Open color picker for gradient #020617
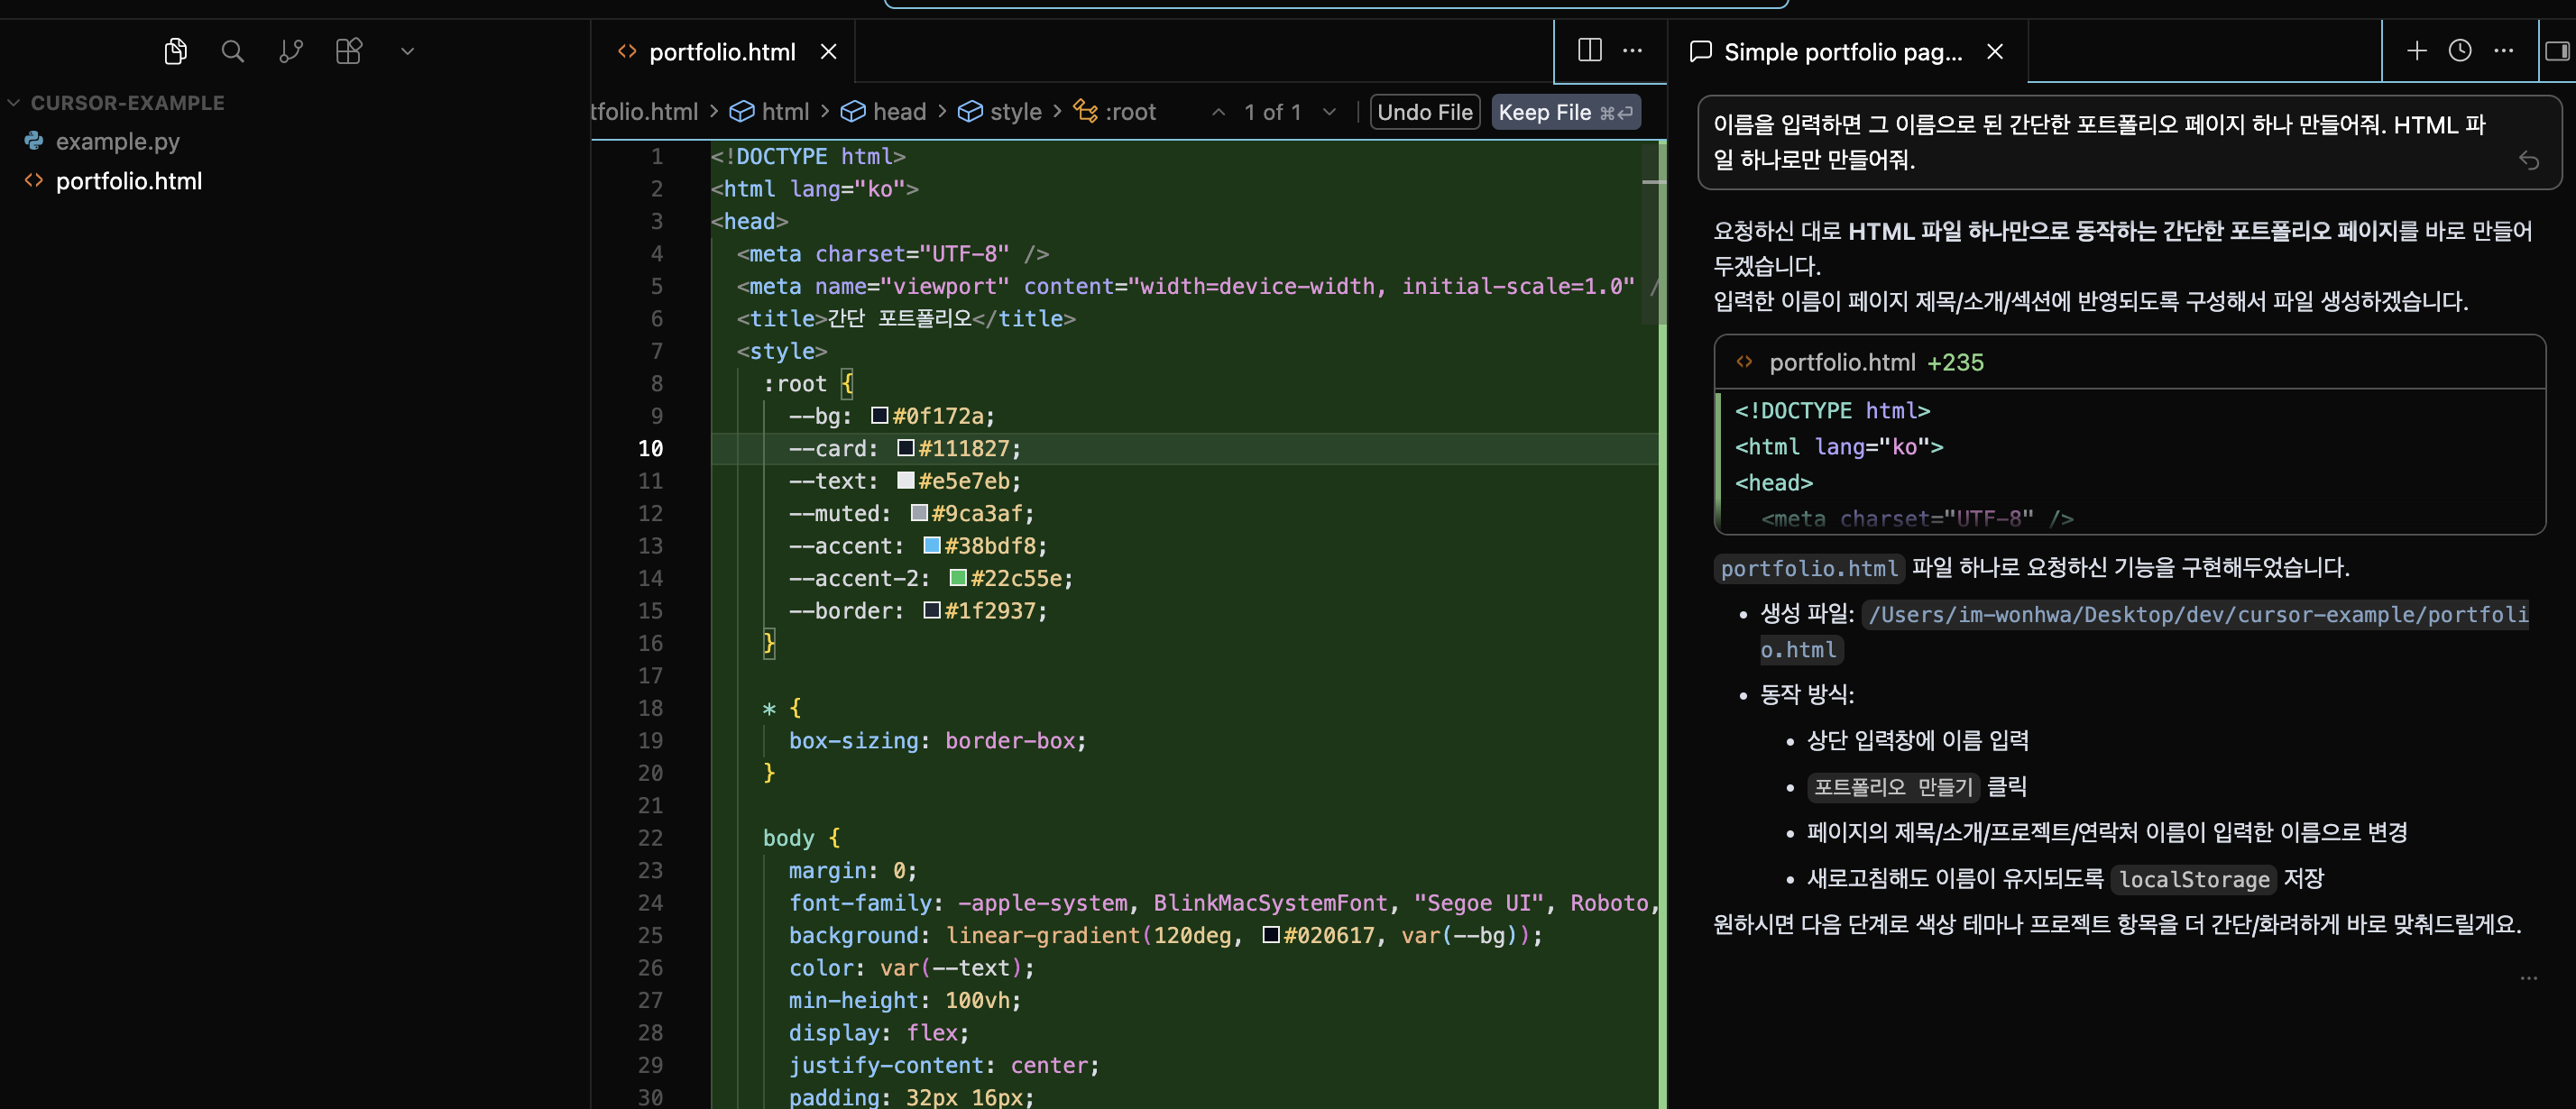Screen dimensions: 2576x1109 [1271, 935]
